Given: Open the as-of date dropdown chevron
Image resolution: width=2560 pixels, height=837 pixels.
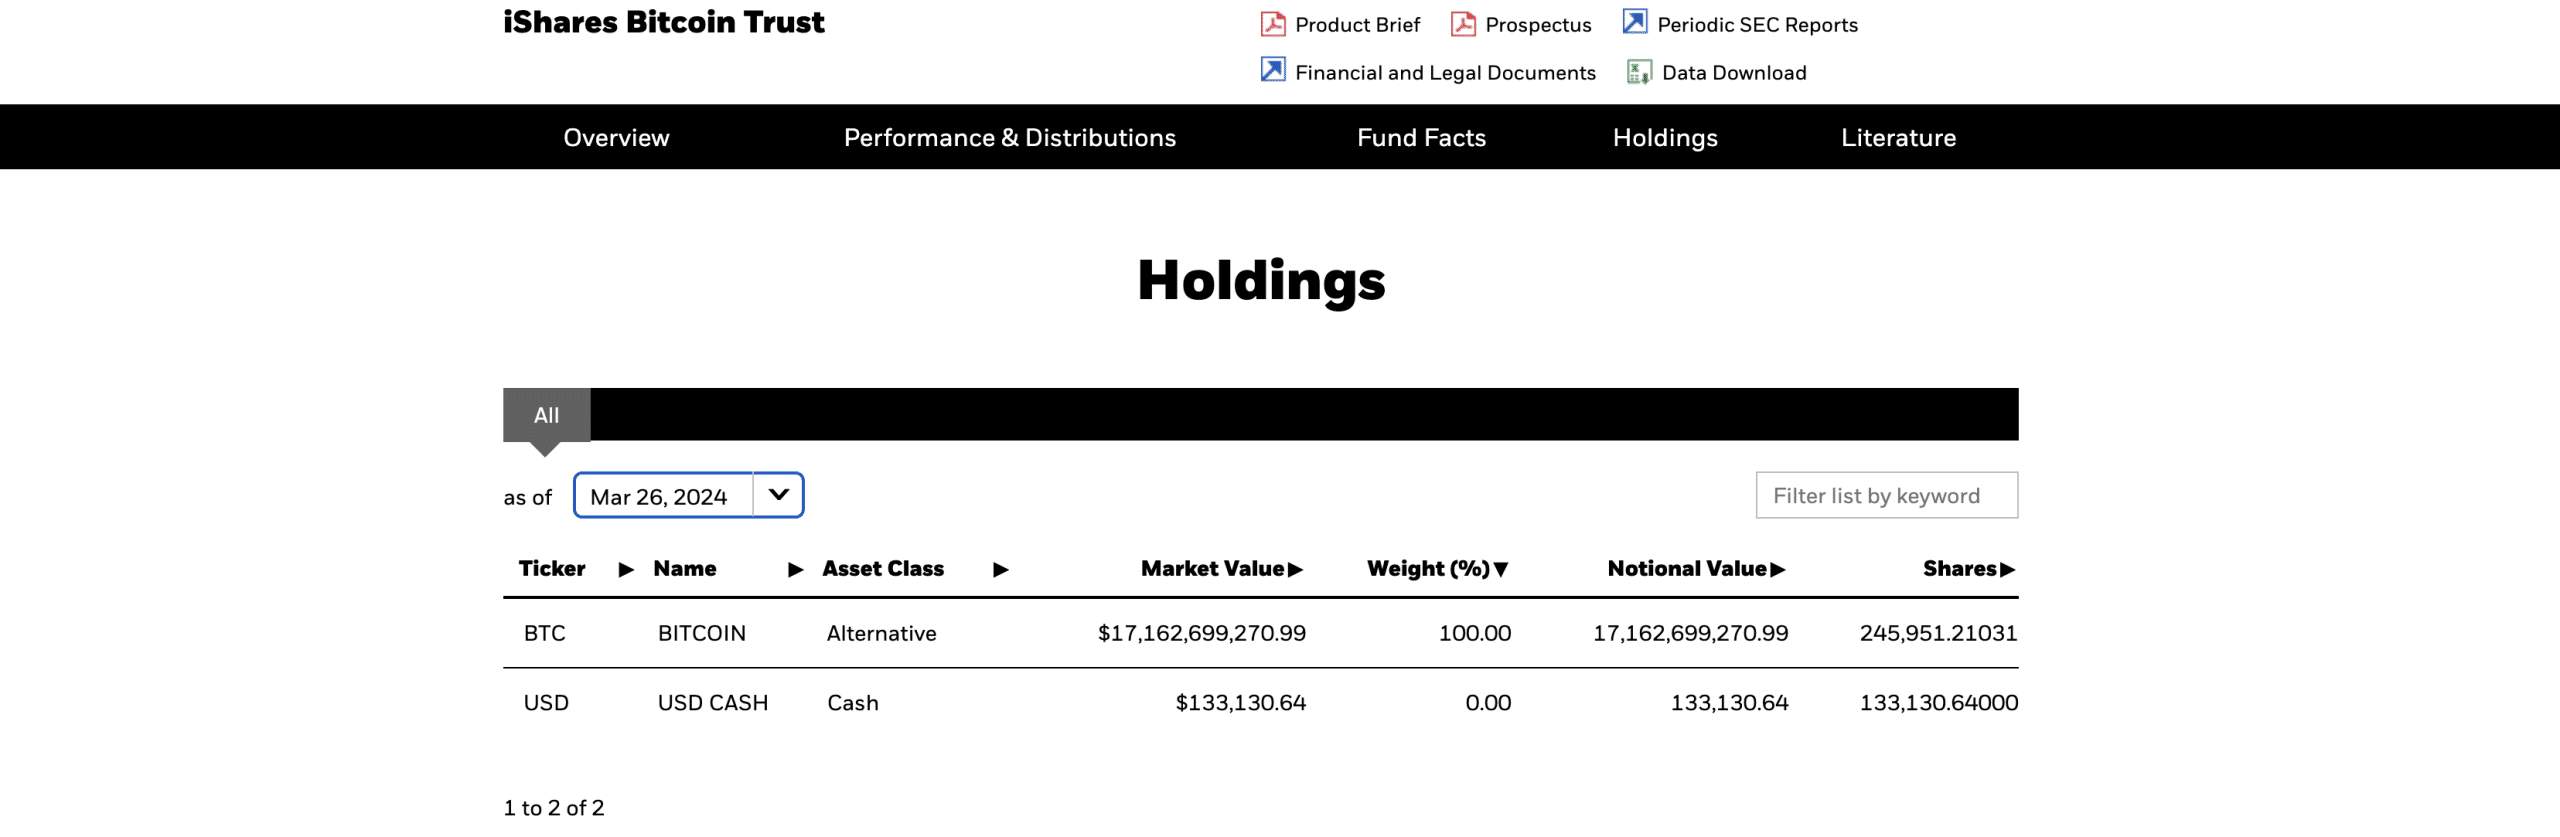Looking at the screenshot, I should [x=778, y=495].
